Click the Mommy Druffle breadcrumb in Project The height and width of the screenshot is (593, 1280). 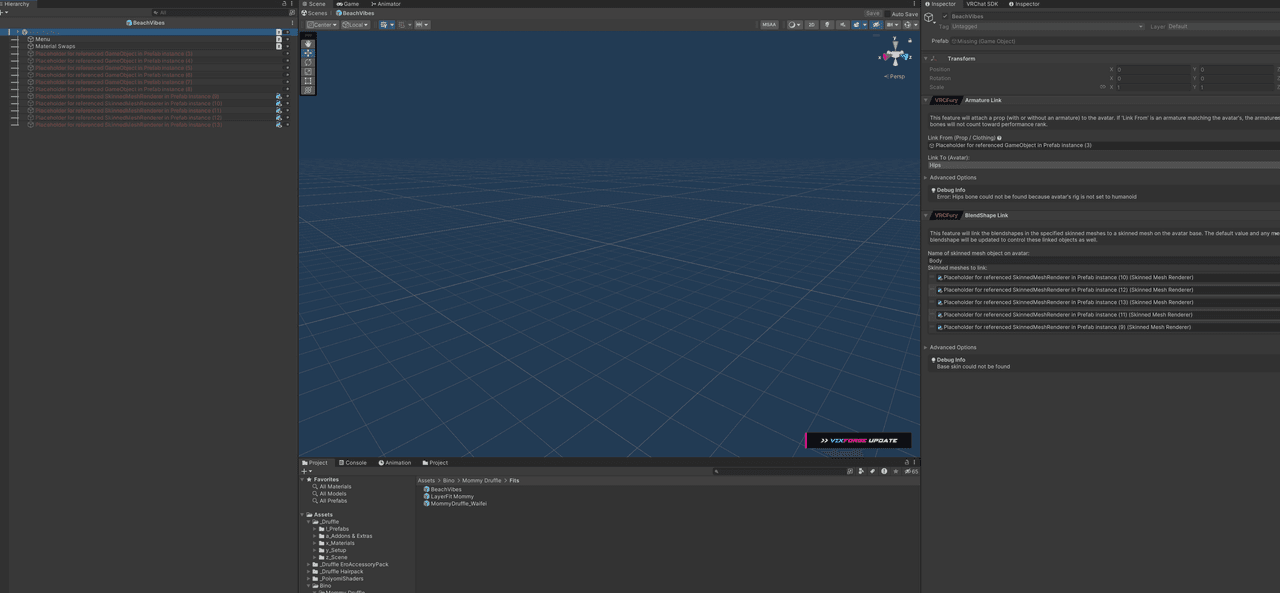[x=482, y=480]
